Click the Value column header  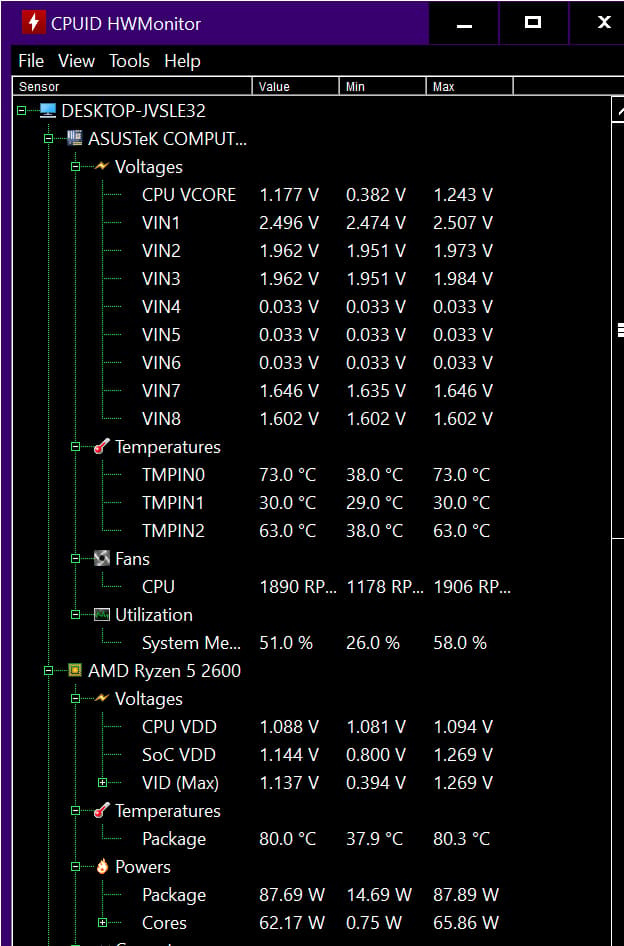(296, 86)
